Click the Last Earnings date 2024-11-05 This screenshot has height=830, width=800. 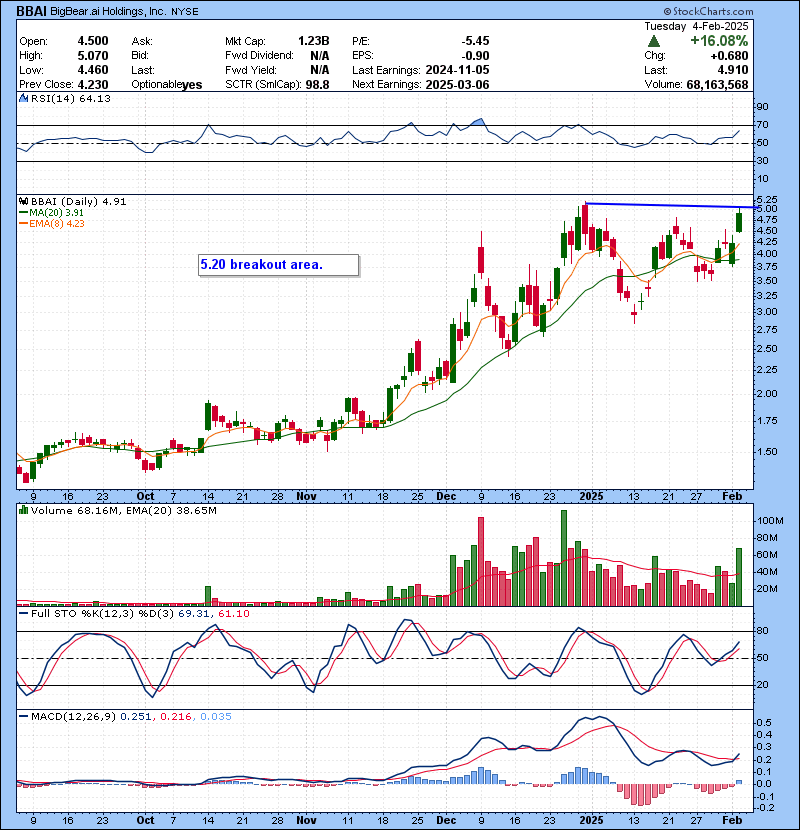tap(457, 70)
